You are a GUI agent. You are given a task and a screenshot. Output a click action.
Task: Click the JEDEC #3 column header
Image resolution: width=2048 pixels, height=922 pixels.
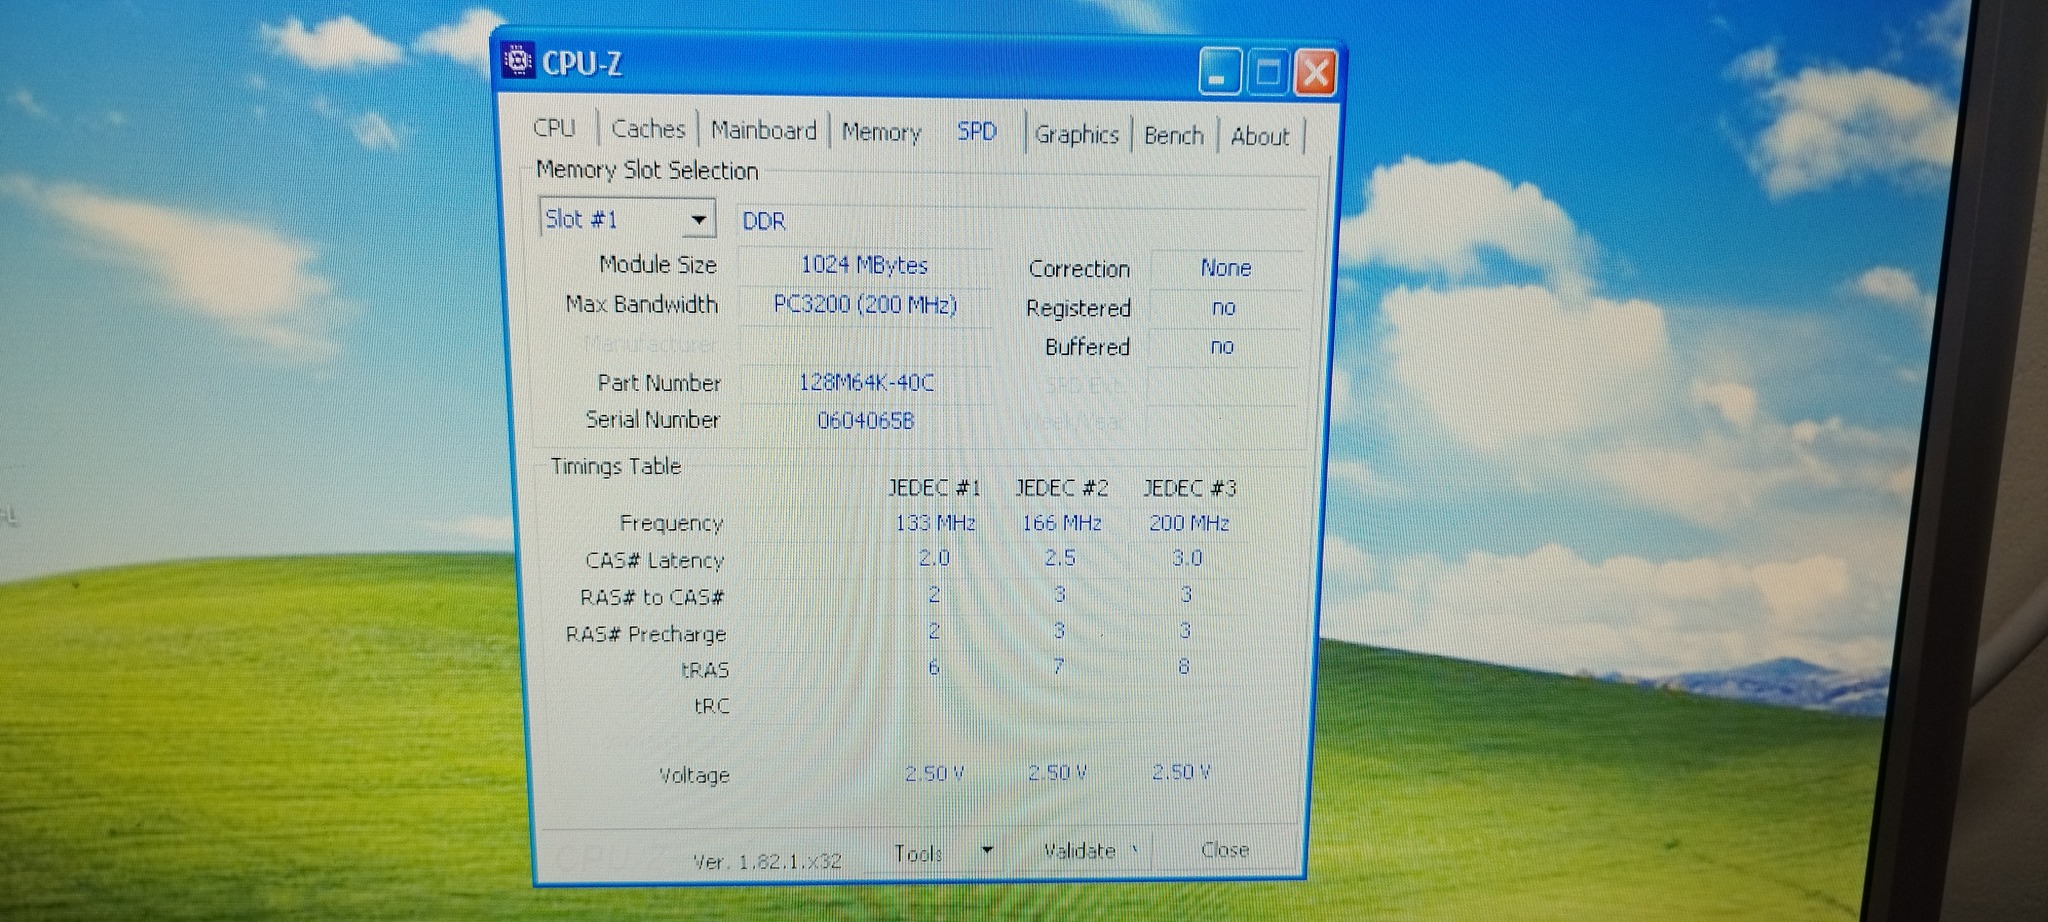point(1190,488)
